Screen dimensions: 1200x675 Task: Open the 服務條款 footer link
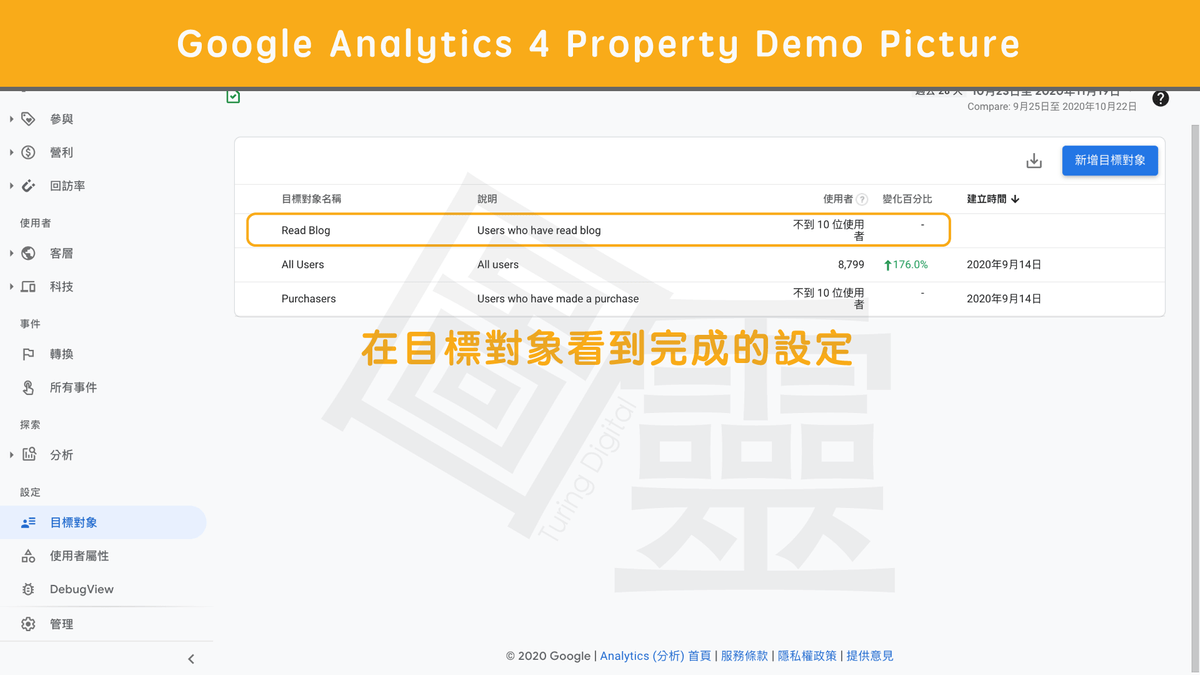(x=744, y=656)
